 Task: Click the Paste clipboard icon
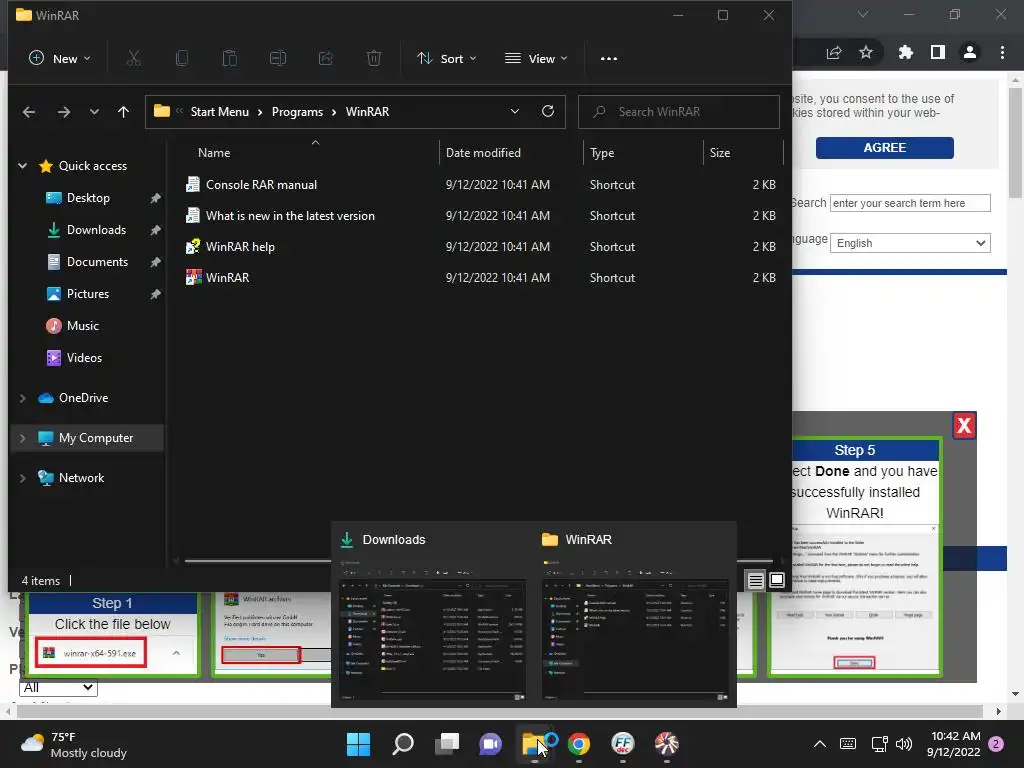(x=229, y=58)
